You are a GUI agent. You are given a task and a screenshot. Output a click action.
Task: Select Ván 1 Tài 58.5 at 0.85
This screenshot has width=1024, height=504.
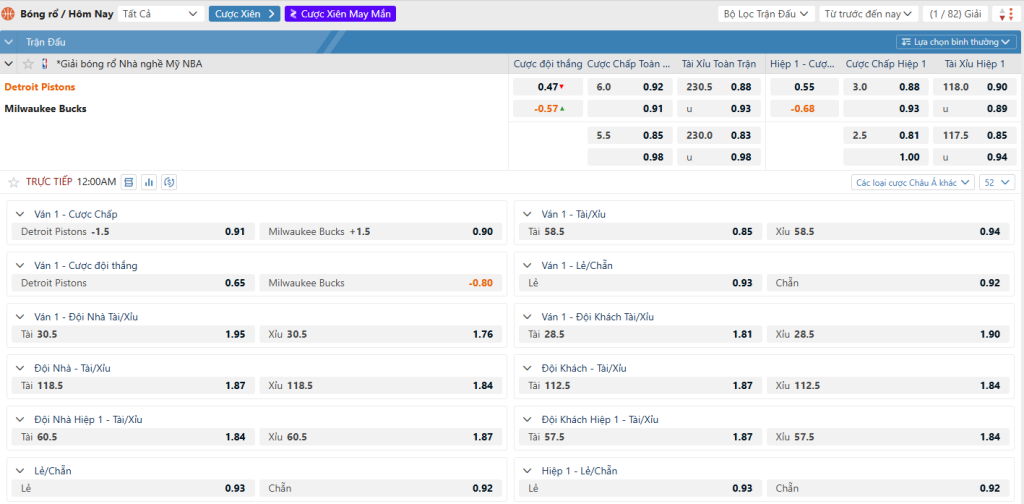641,231
